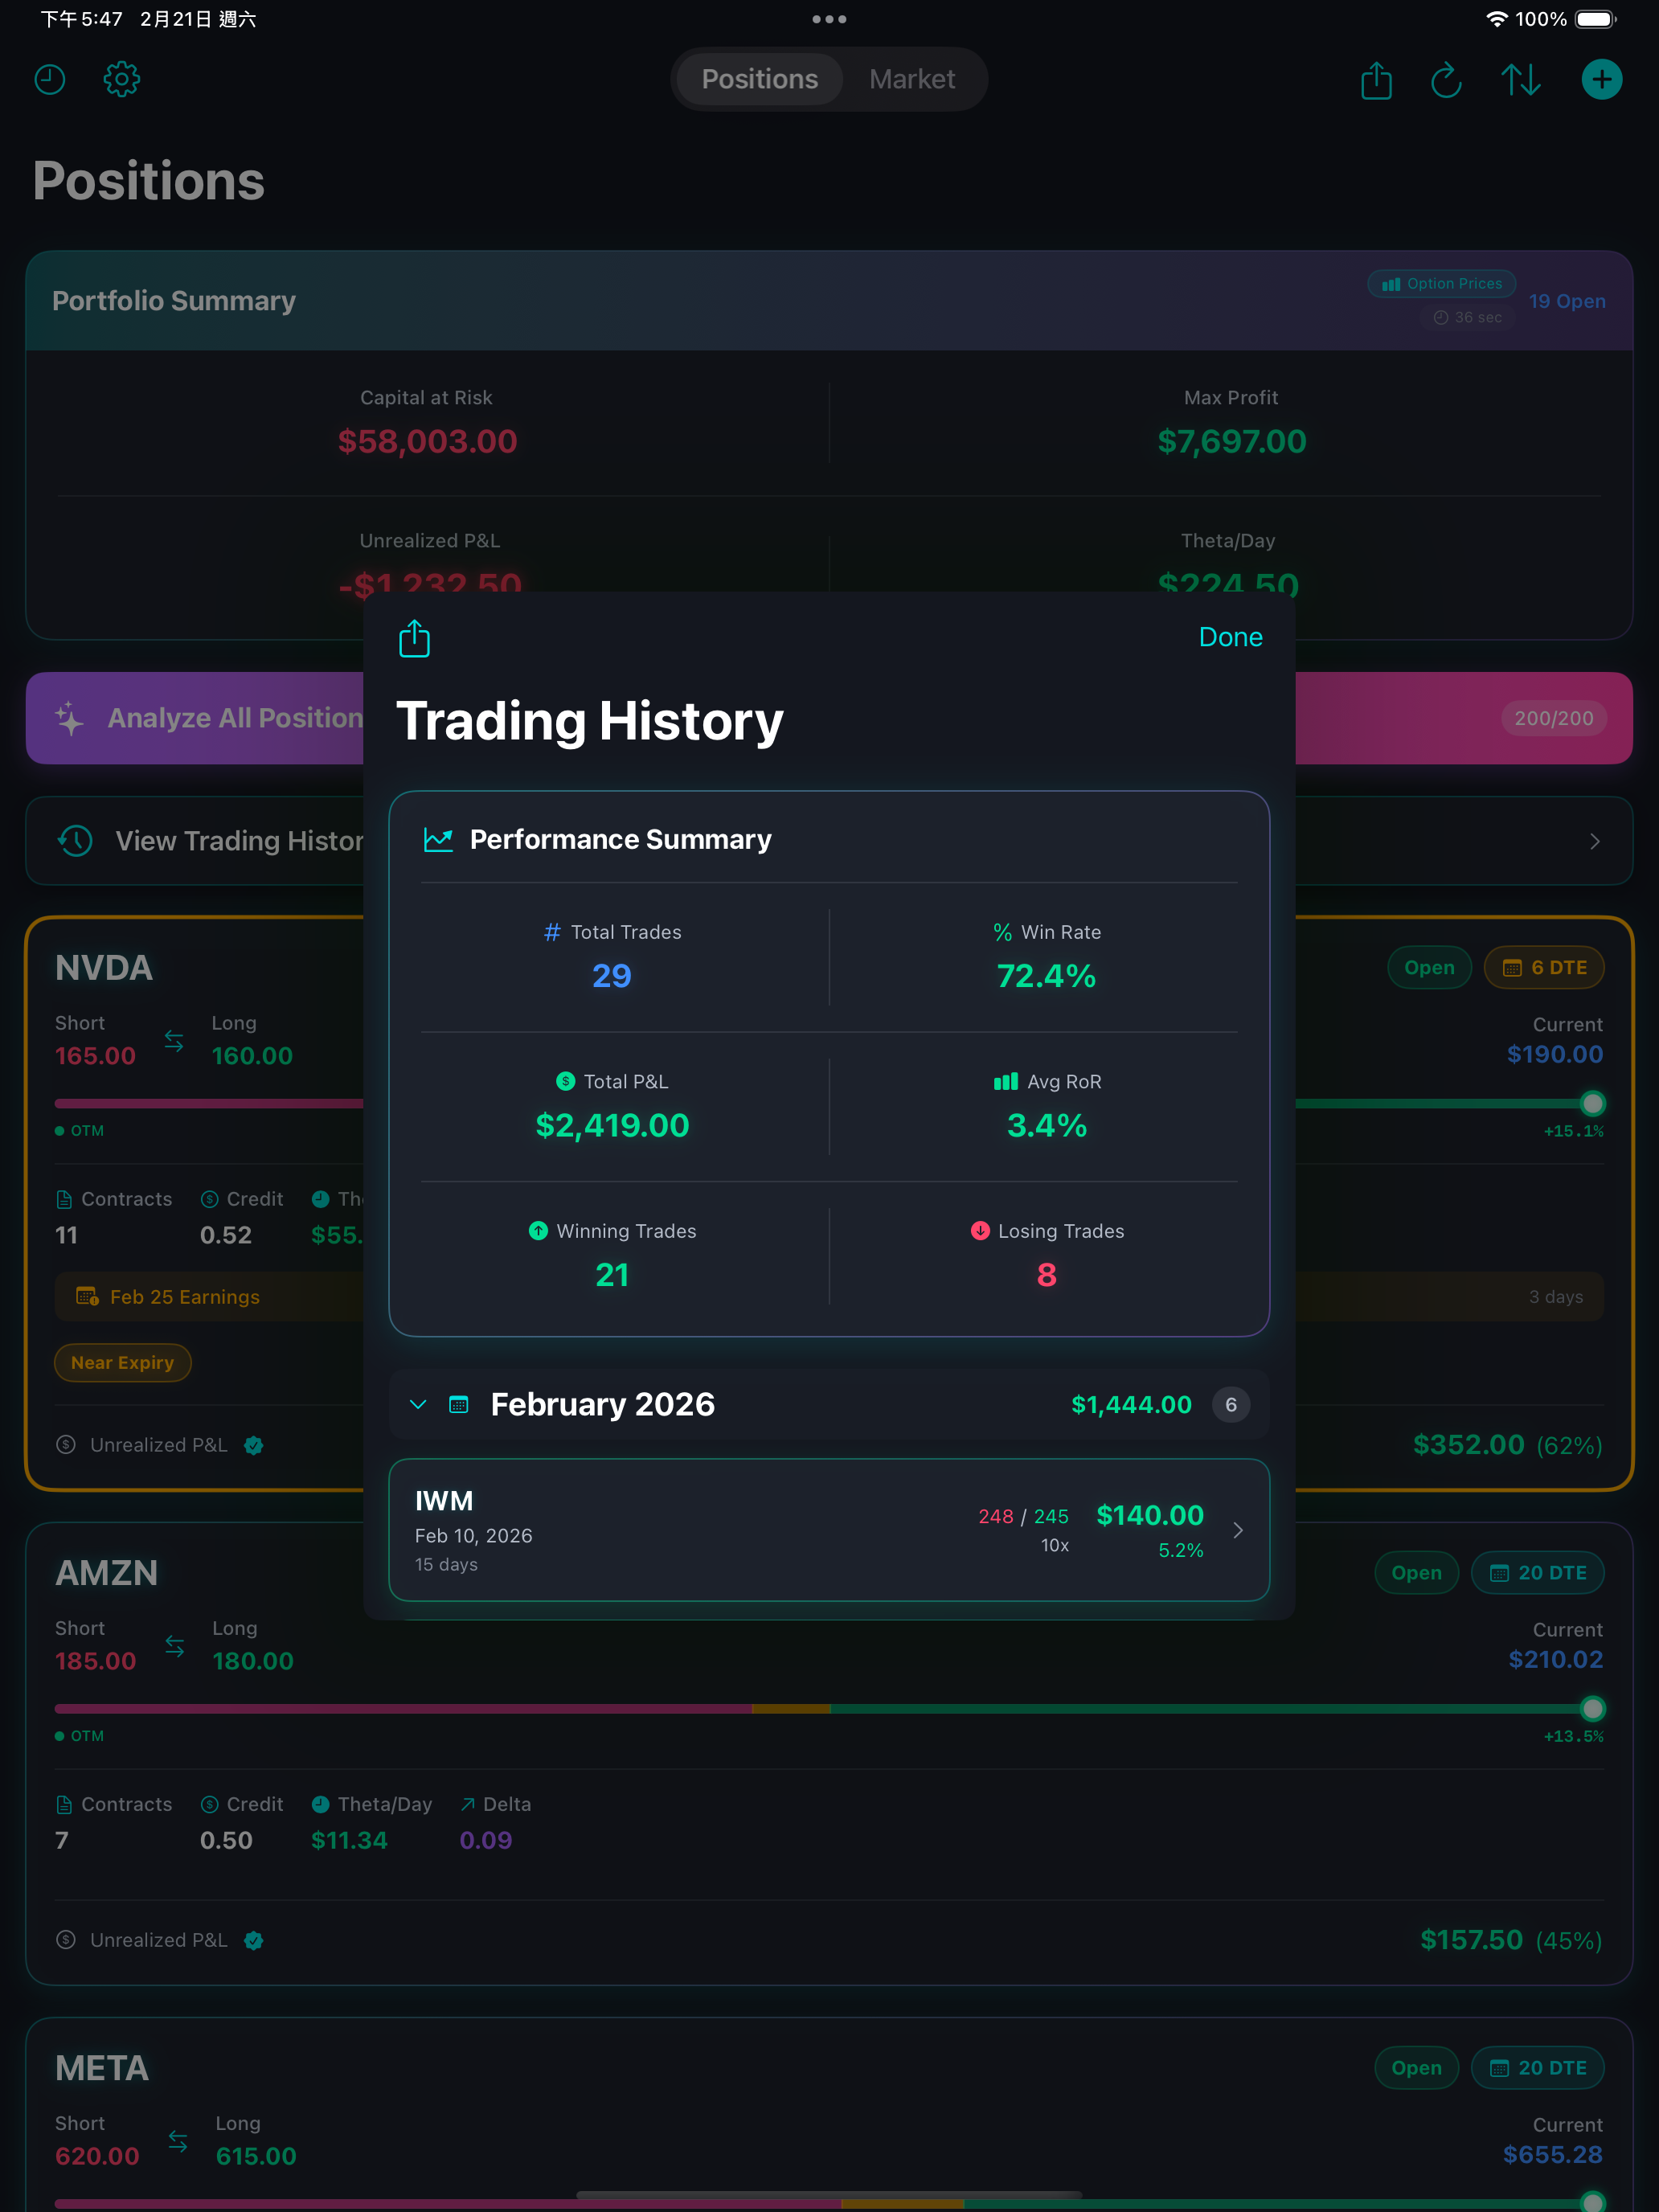The width and height of the screenshot is (1659, 2212).
Task: Tap the February 2026 trade count badge 6
Action: 1230,1404
